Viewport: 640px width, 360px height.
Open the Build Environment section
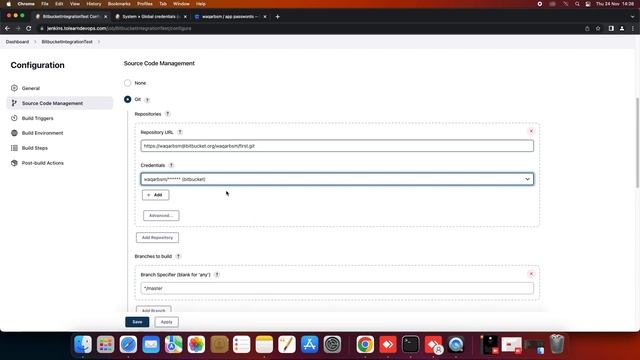pyautogui.click(x=42, y=133)
